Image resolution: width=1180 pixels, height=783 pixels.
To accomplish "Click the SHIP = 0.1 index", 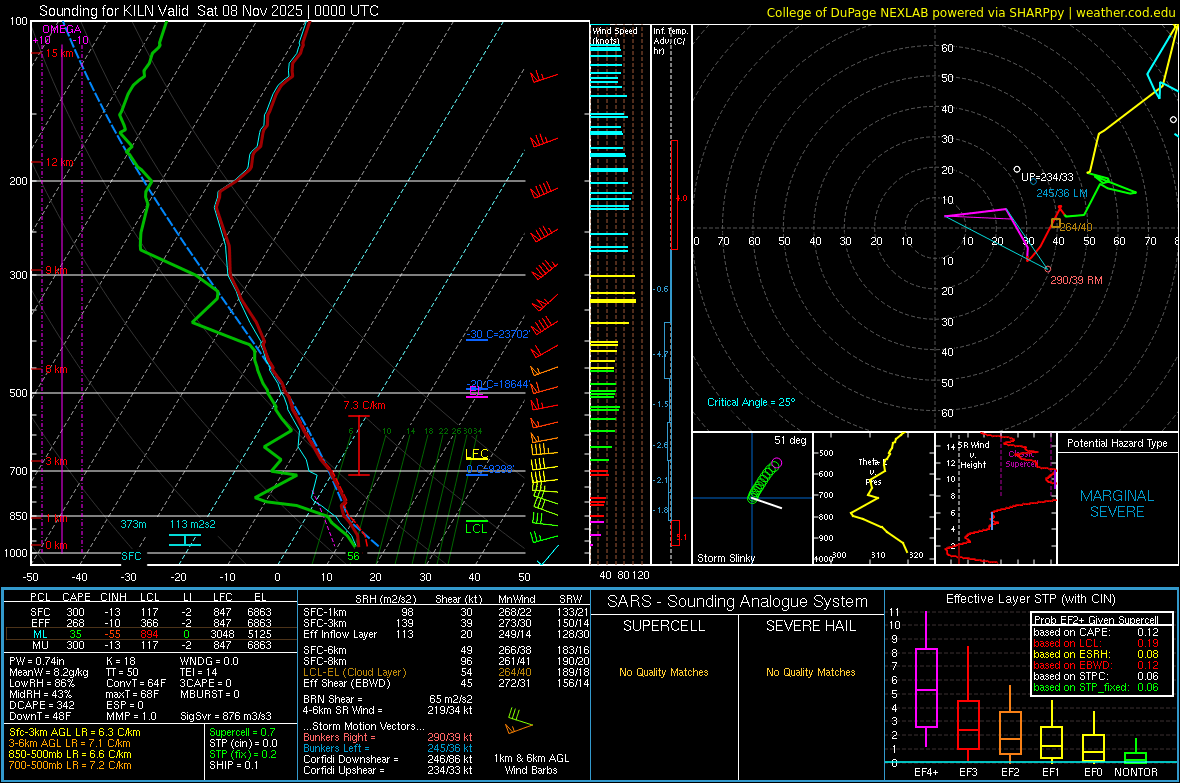I will pyautogui.click(x=233, y=765).
